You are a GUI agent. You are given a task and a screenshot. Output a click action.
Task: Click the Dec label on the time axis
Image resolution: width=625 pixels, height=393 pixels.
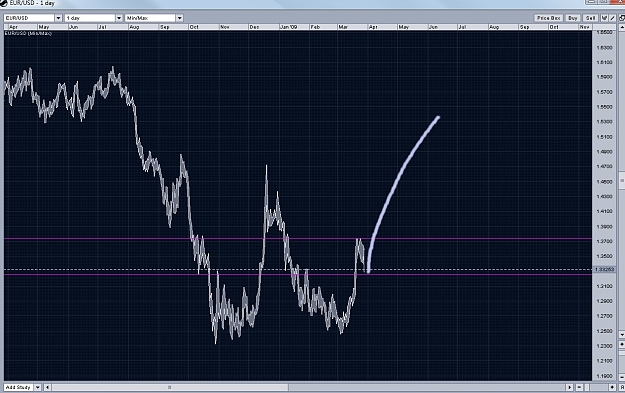click(x=254, y=27)
